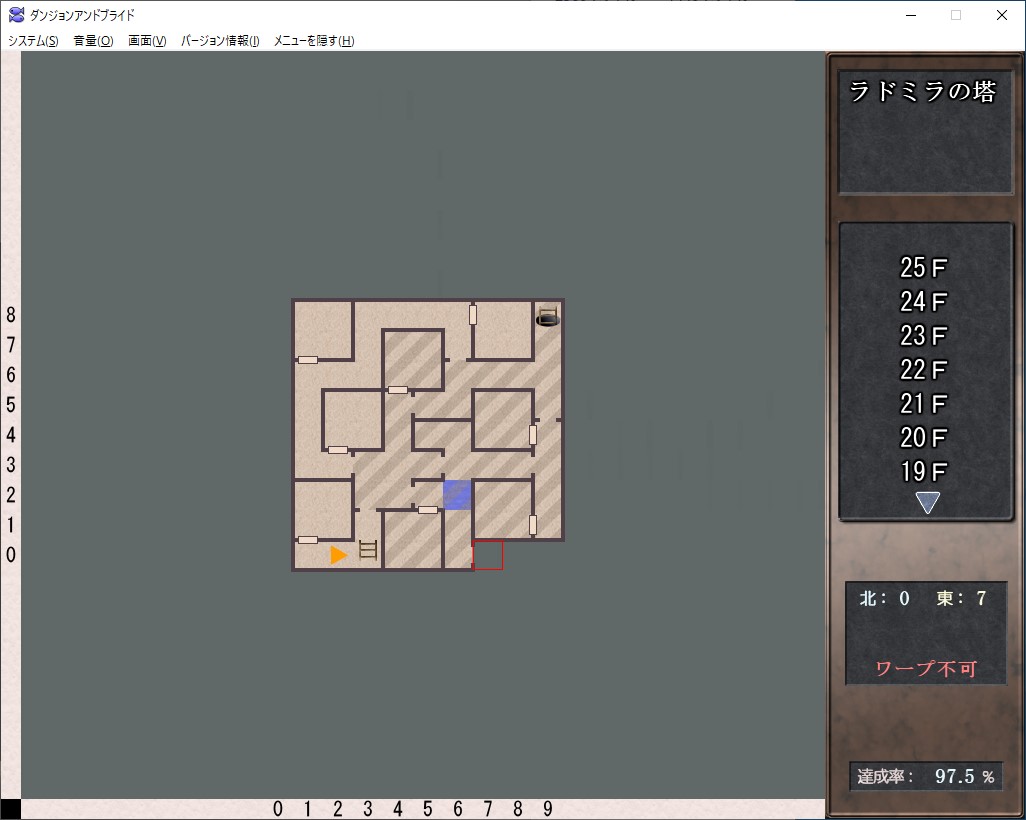Click the door marker on the map's top wall
This screenshot has width=1026, height=820.
point(473,314)
